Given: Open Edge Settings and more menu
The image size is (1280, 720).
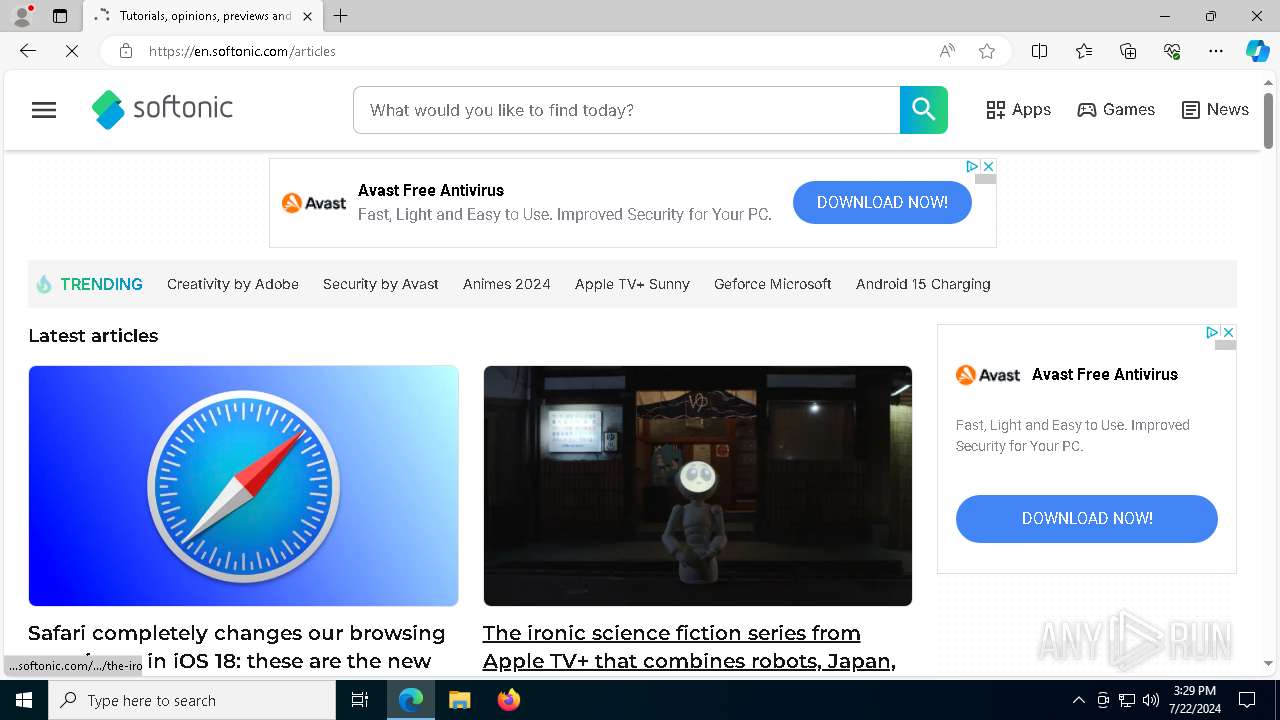Looking at the screenshot, I should [x=1216, y=51].
